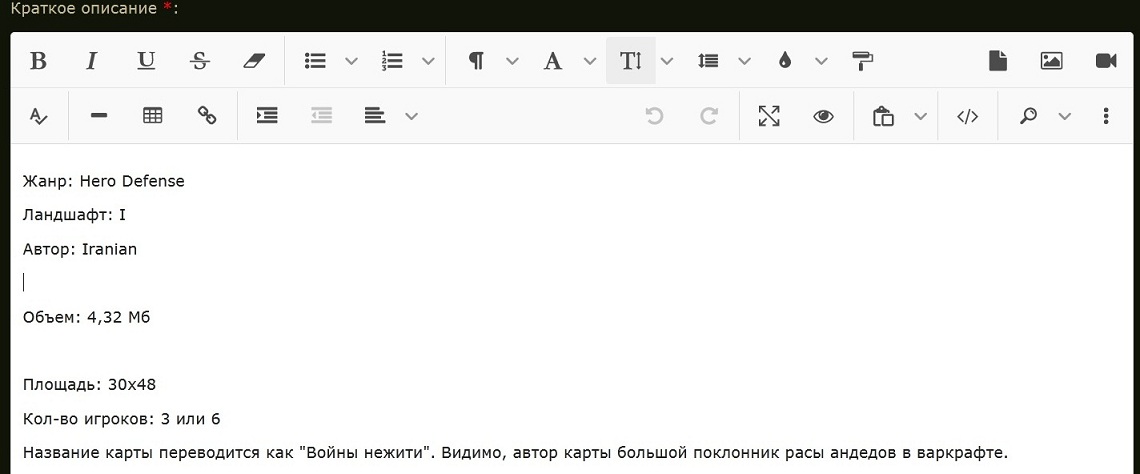Toggle underline formatting
Image resolution: width=1140 pixels, height=474 pixels.
[x=146, y=61]
